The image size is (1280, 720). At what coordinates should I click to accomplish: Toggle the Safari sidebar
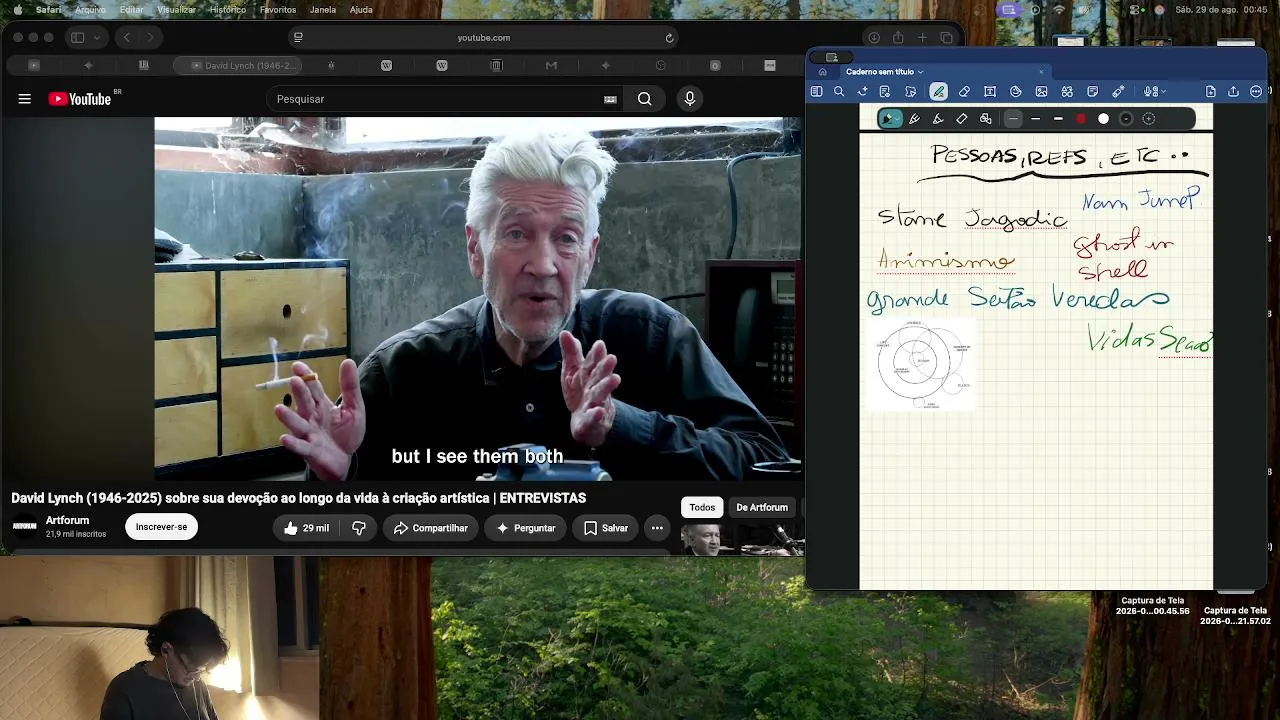[x=77, y=38]
